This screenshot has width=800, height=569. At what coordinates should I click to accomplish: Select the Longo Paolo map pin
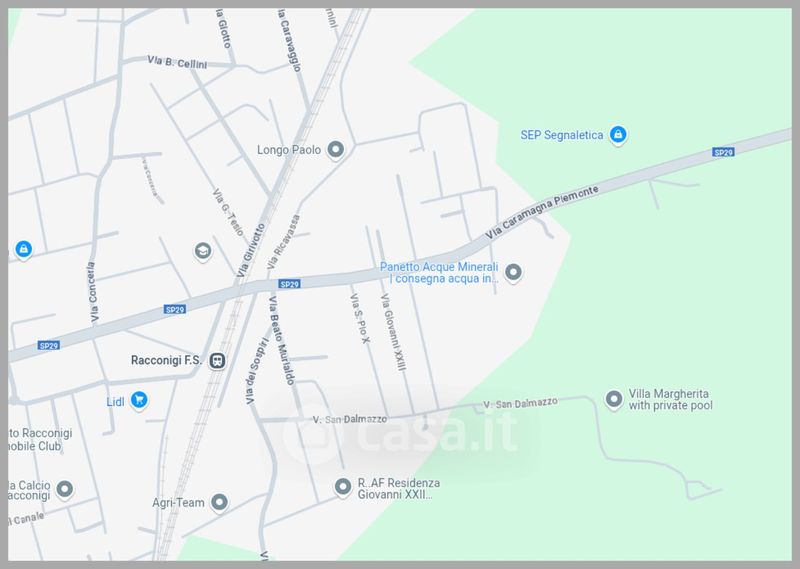tap(335, 150)
